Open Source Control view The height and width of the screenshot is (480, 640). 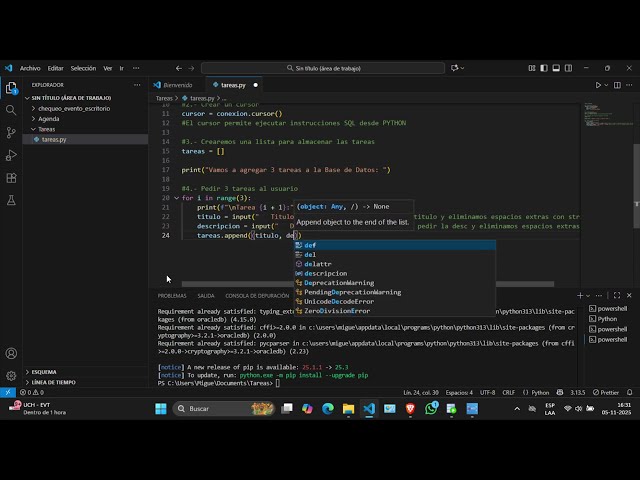click(x=11, y=132)
